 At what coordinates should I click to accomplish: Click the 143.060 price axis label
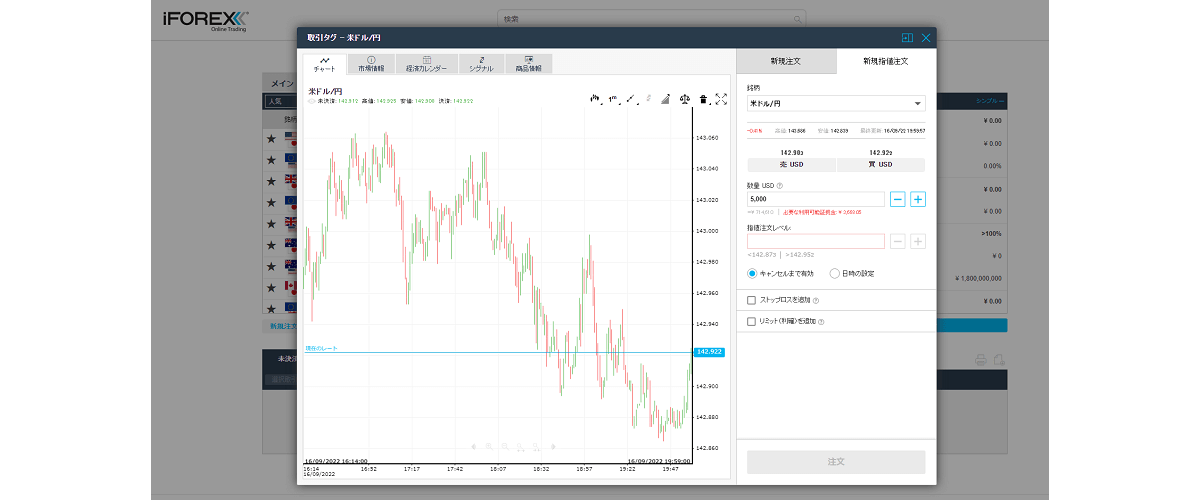click(x=707, y=138)
